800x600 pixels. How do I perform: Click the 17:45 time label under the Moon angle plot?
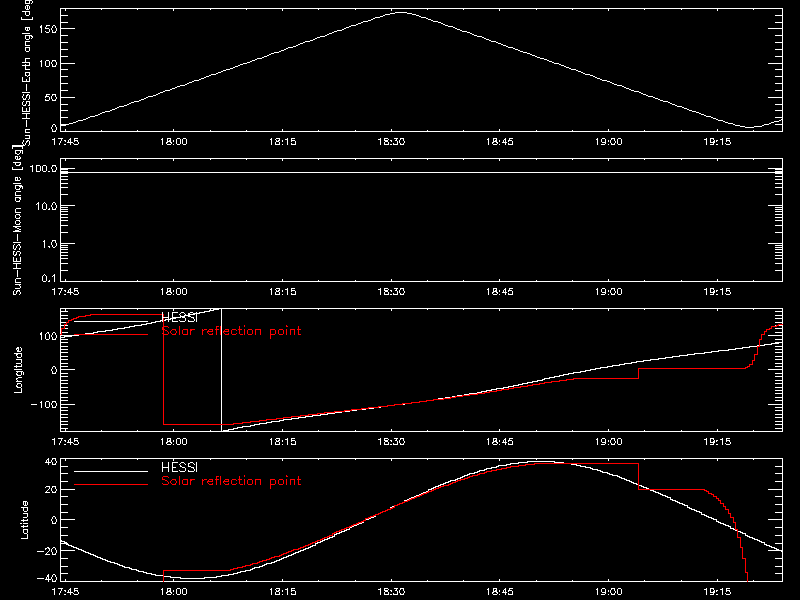click(65, 292)
